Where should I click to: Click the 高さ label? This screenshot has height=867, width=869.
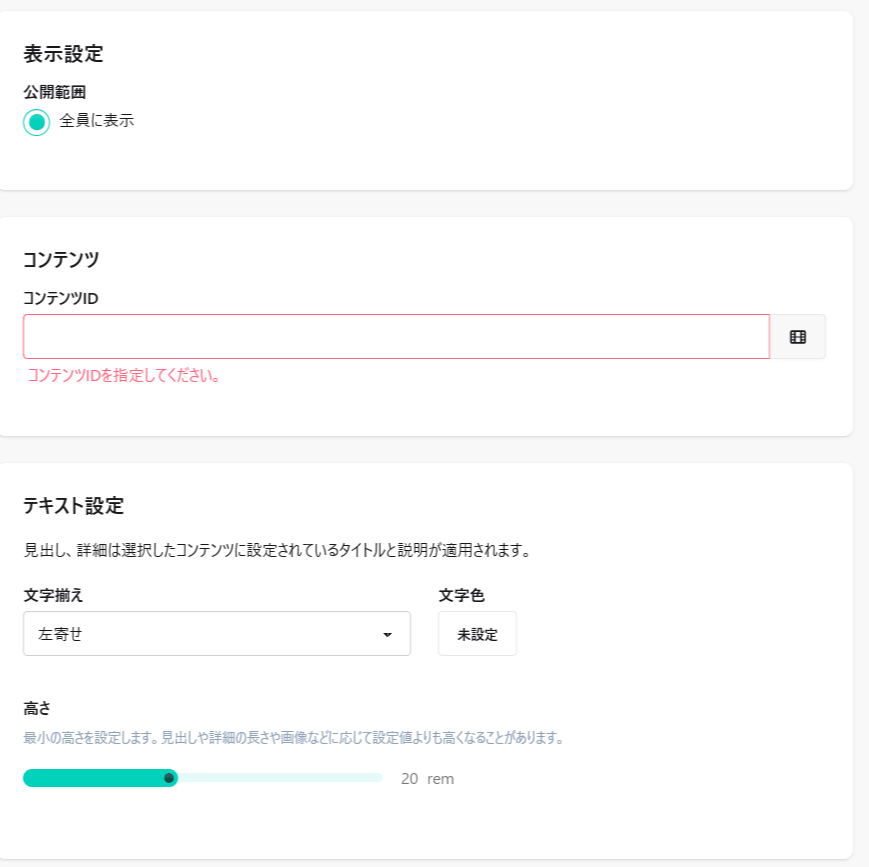[37, 708]
